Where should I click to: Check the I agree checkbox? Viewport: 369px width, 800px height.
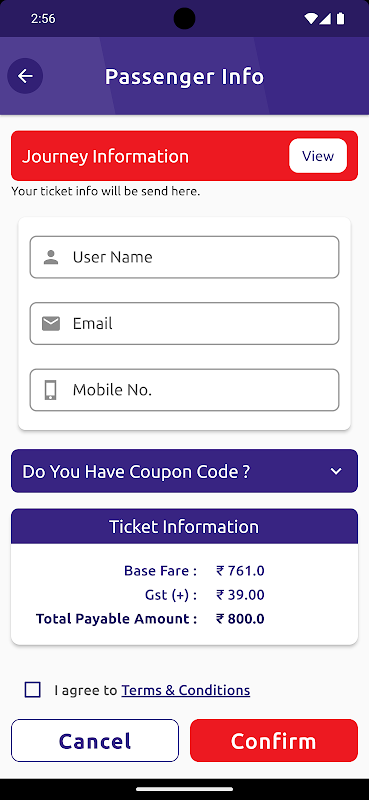[33, 690]
